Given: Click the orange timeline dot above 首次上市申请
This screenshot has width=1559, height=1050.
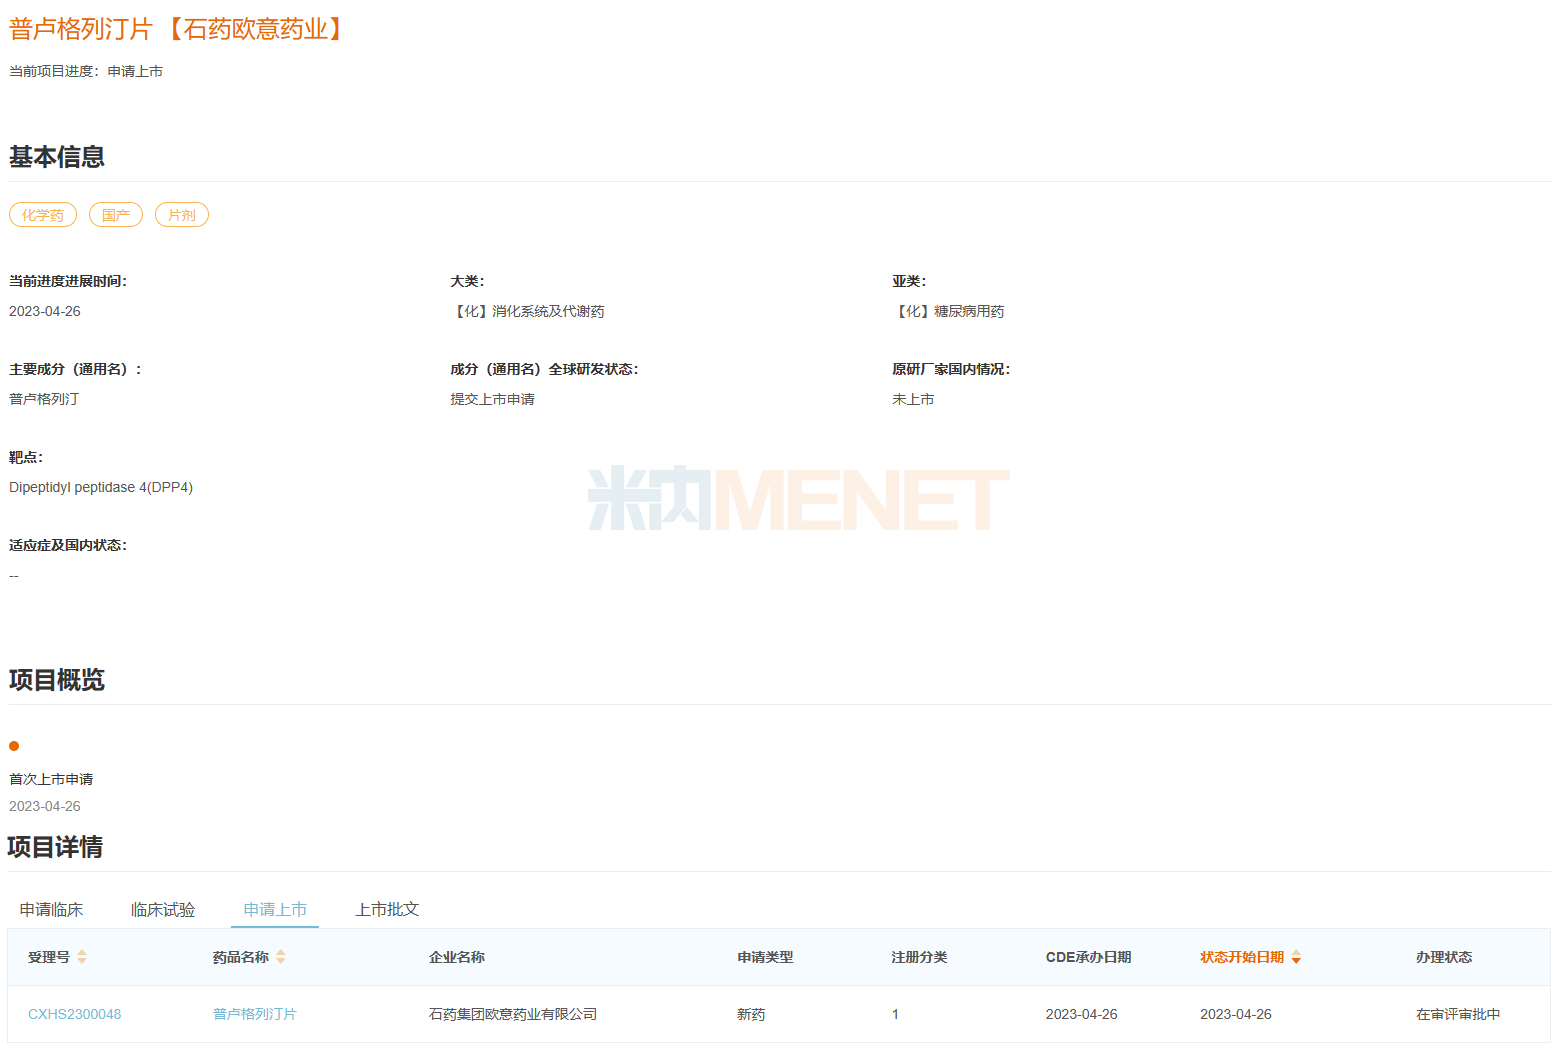Looking at the screenshot, I should pyautogui.click(x=14, y=746).
